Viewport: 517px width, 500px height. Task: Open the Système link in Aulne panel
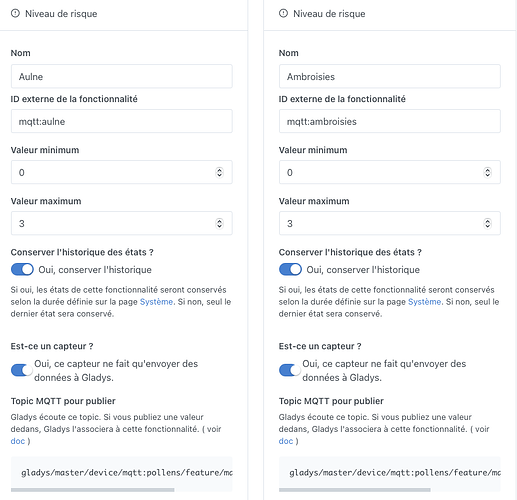click(x=156, y=302)
